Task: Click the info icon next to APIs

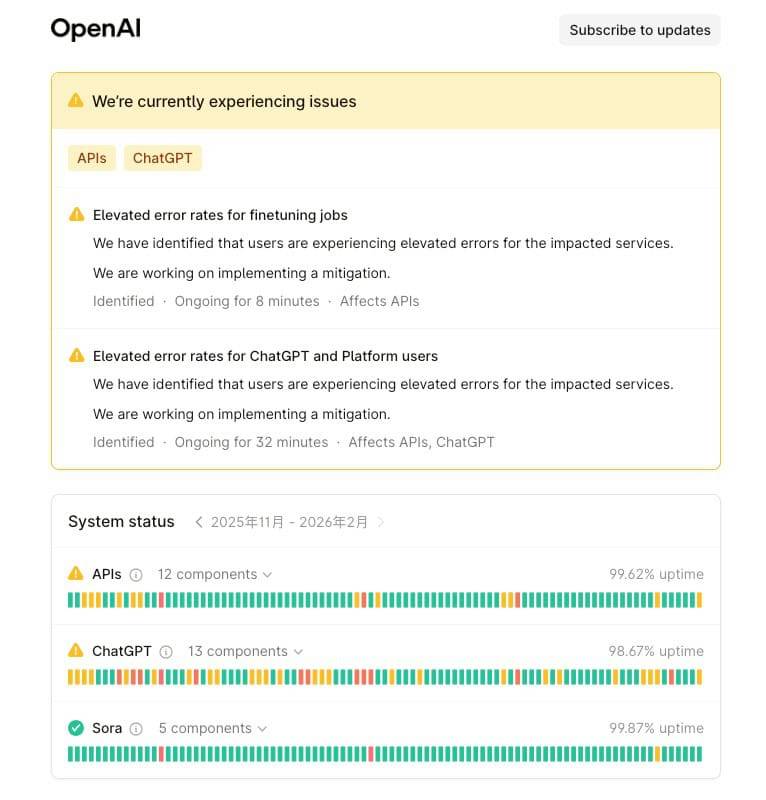Action: 136,575
